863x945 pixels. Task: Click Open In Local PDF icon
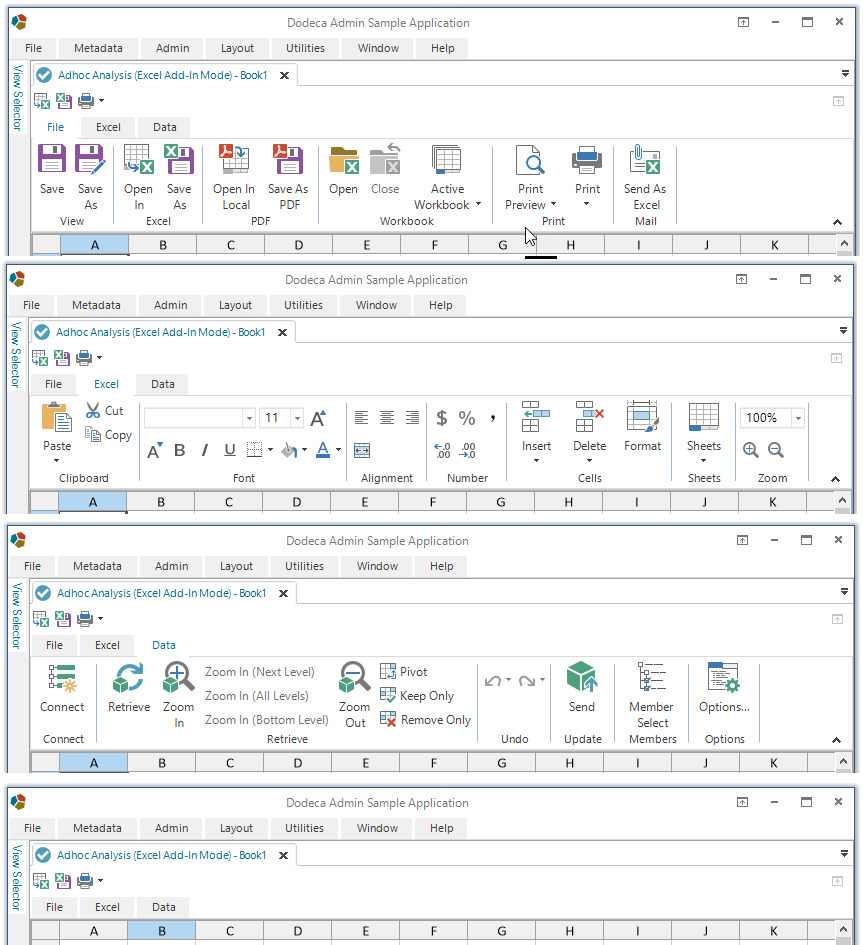(234, 159)
